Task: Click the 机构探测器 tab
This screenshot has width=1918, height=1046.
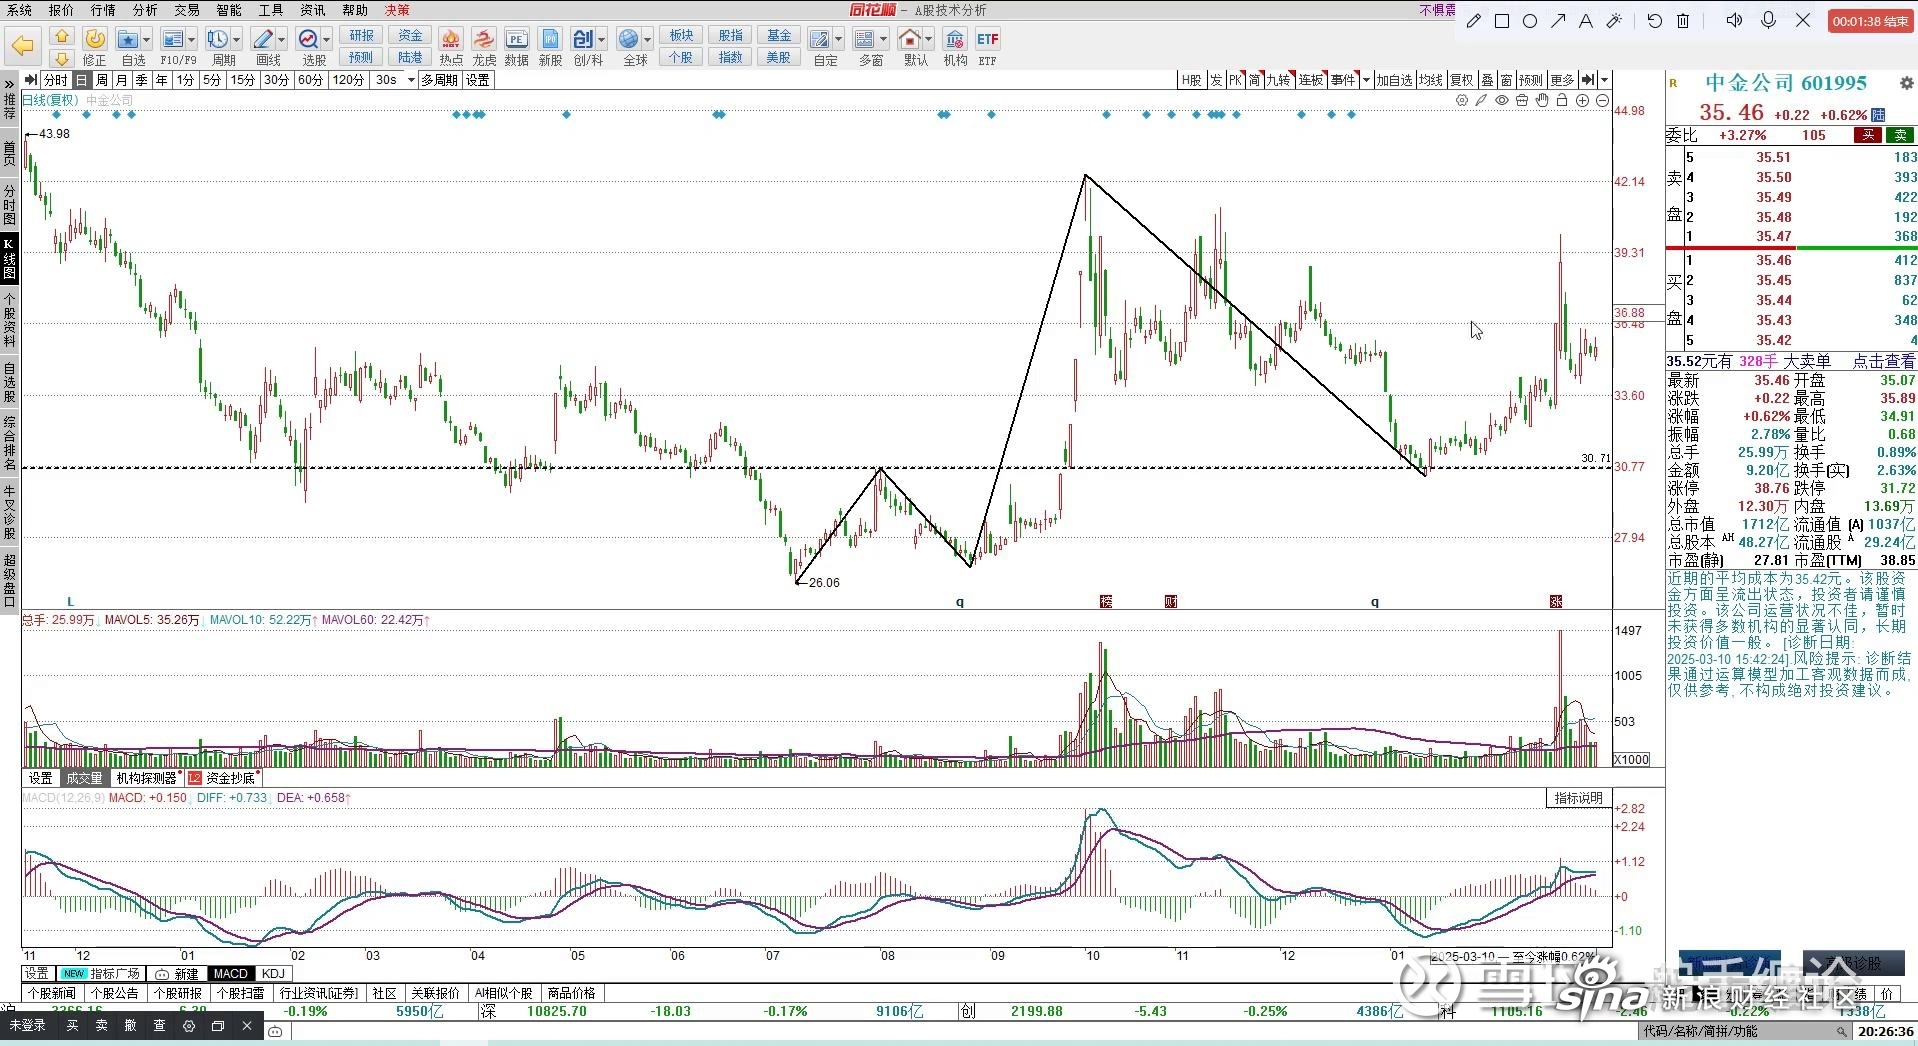Action: (146, 778)
